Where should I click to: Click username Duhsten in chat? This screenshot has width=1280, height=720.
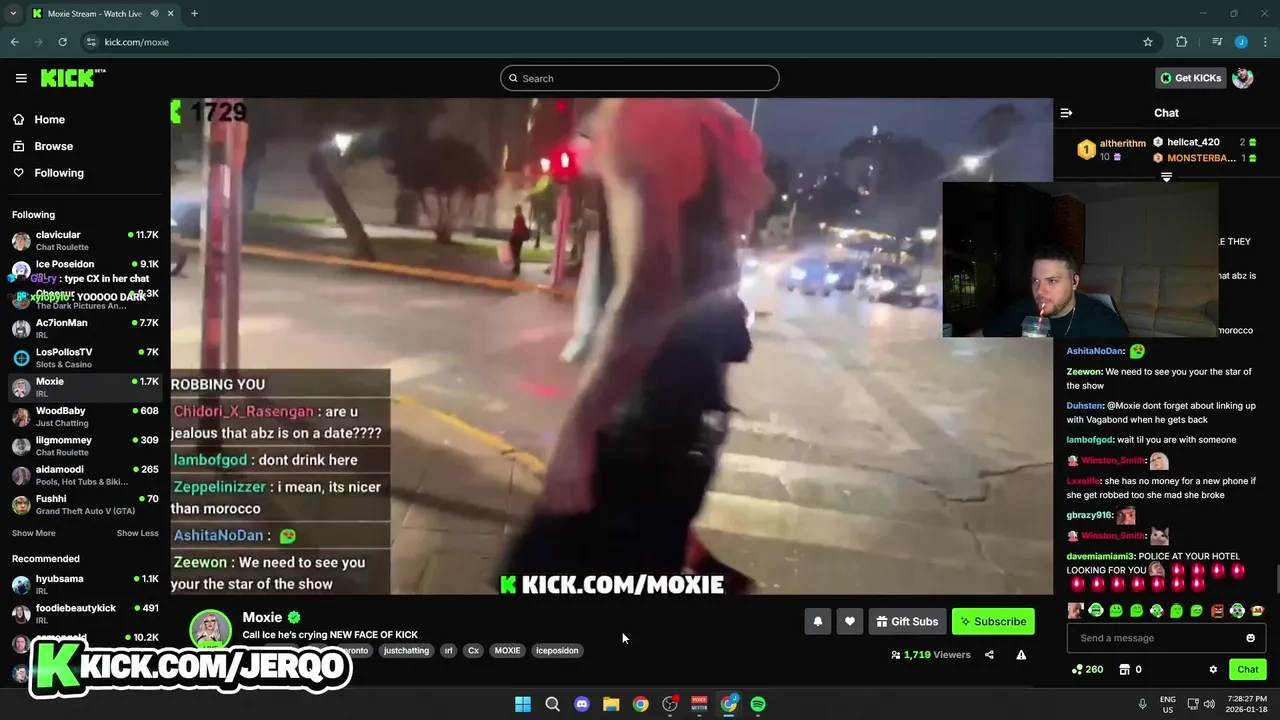1085,406
